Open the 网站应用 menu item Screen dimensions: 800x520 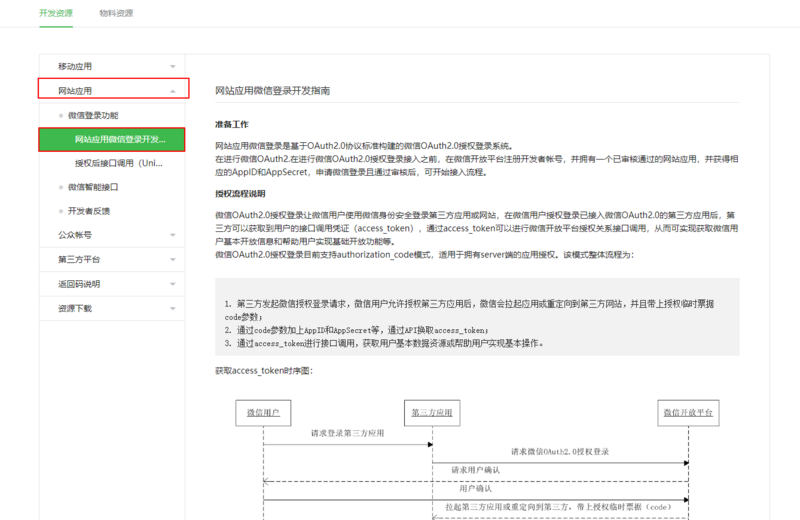(113, 89)
